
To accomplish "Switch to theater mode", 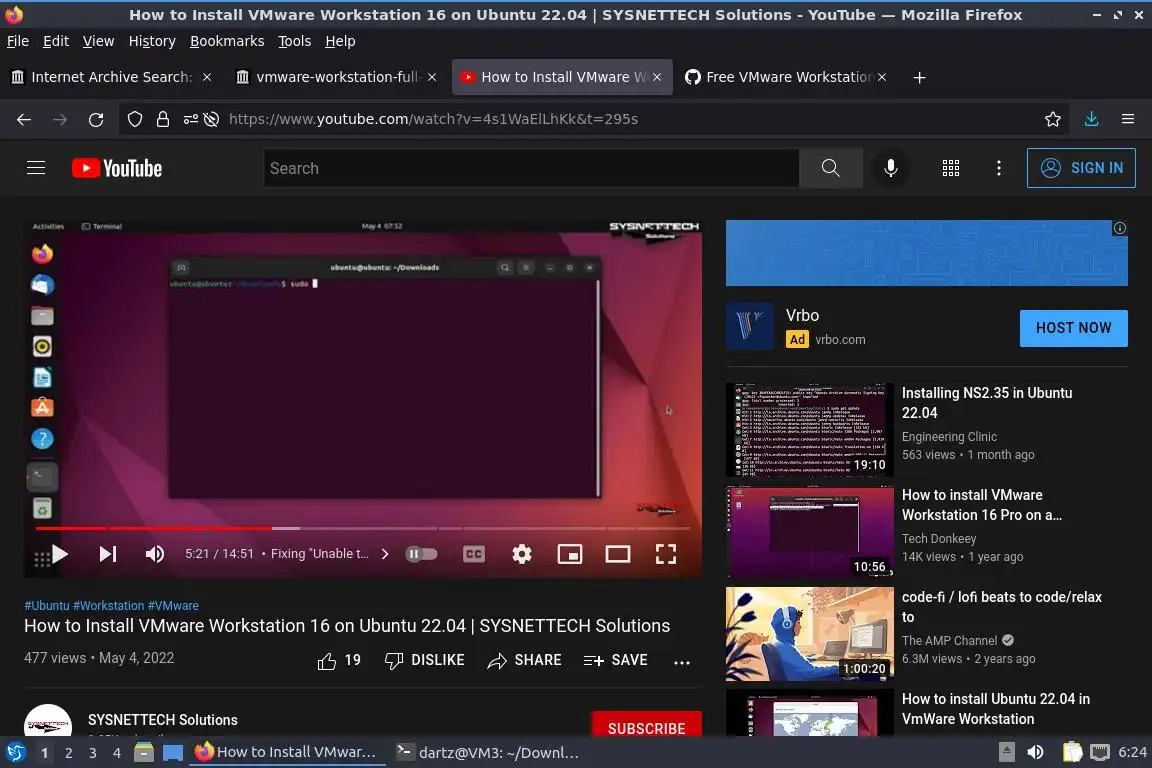I will coord(618,554).
